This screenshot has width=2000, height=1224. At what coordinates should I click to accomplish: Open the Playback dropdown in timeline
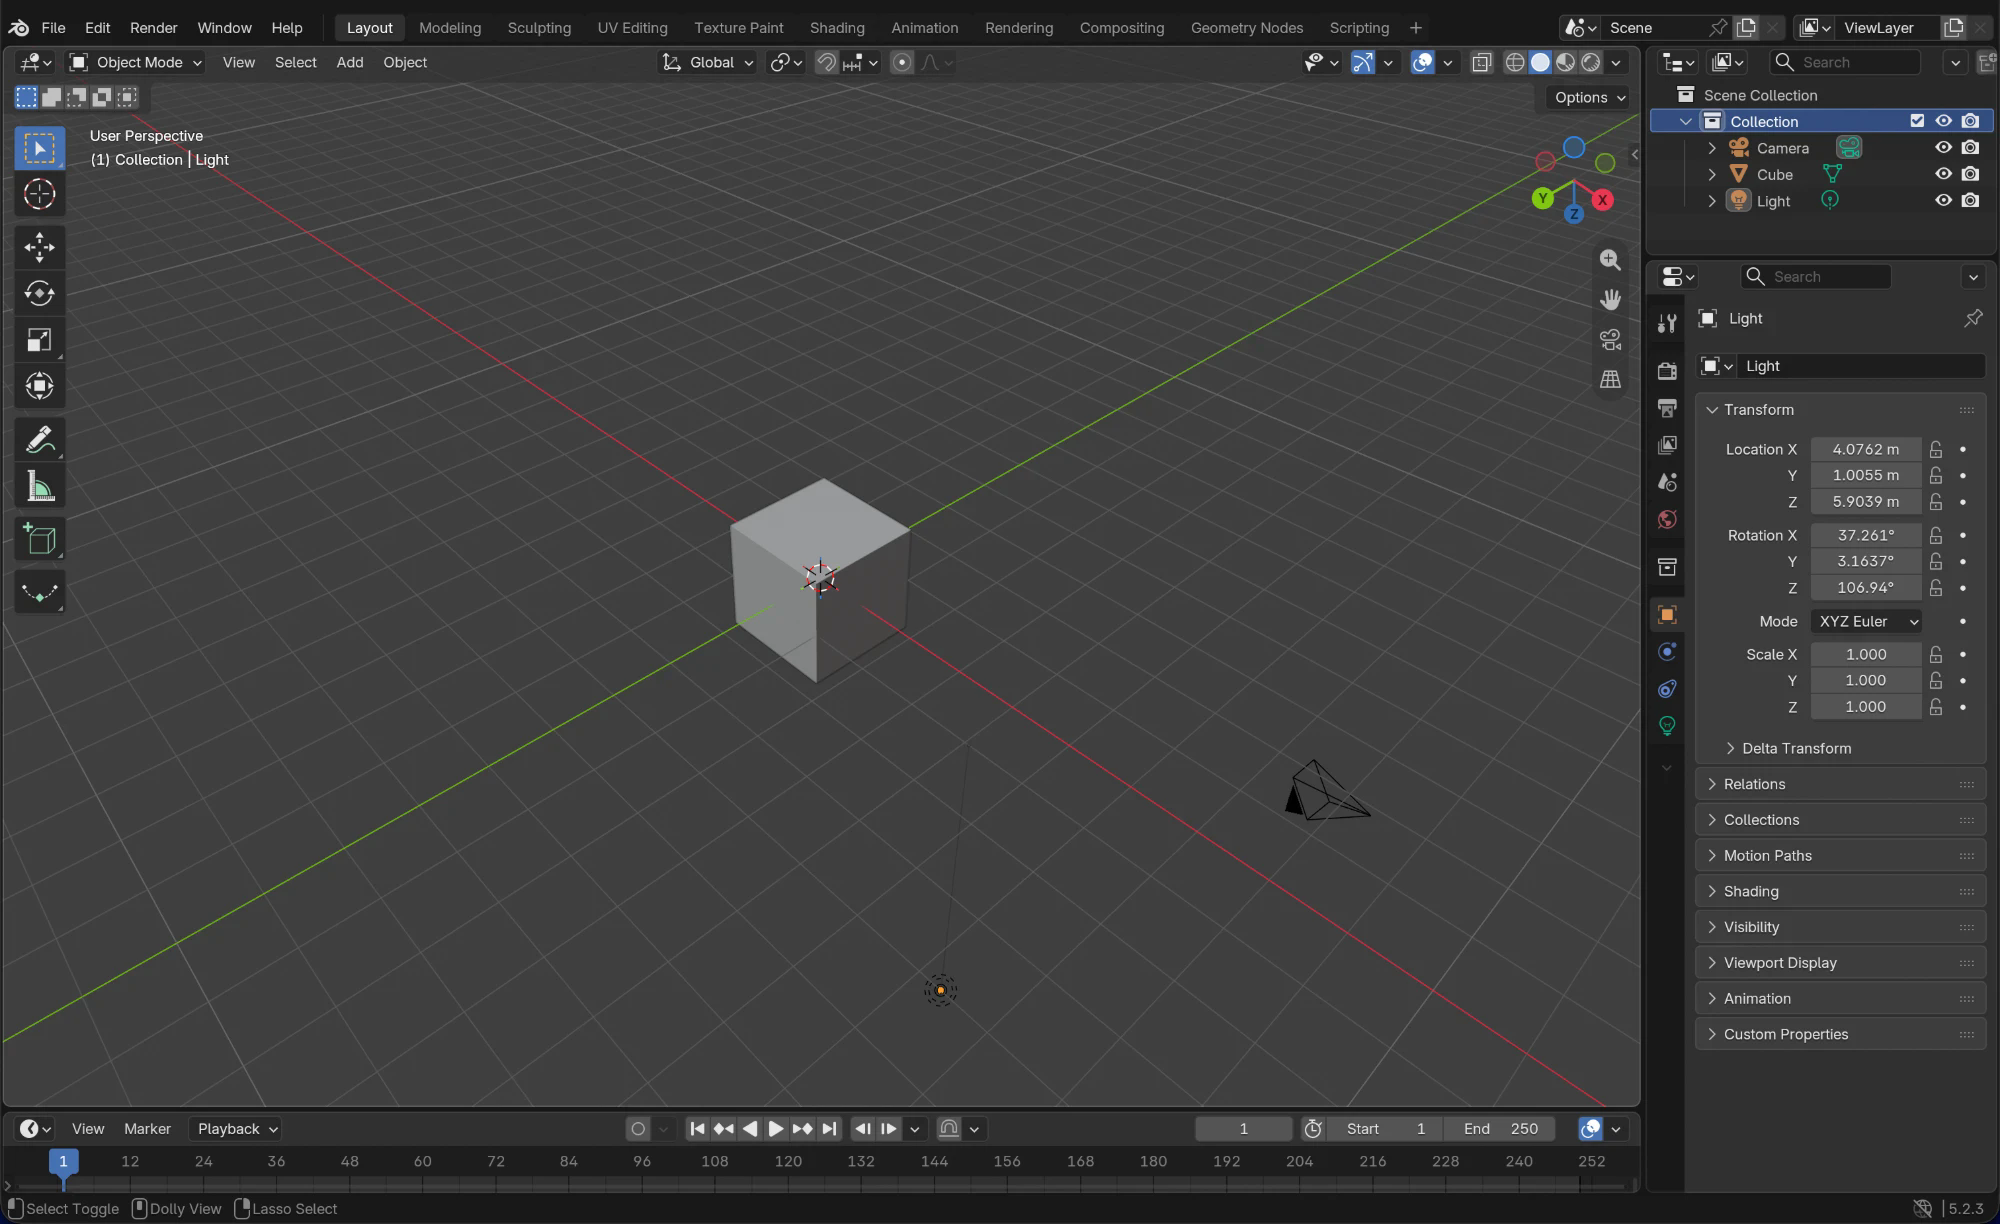236,1129
